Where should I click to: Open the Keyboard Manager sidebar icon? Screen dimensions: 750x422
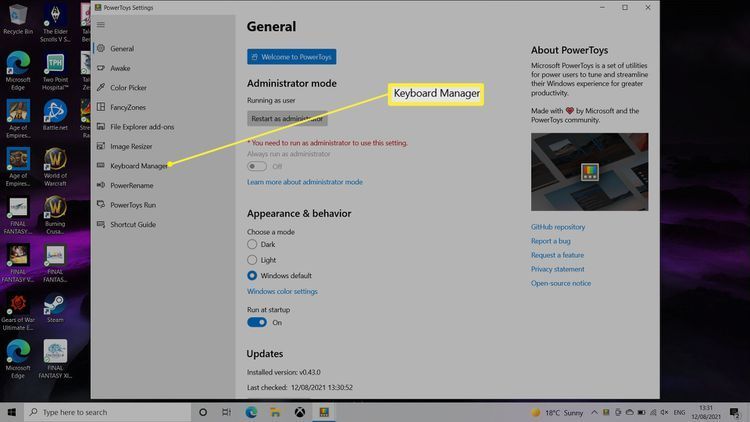(x=100, y=166)
